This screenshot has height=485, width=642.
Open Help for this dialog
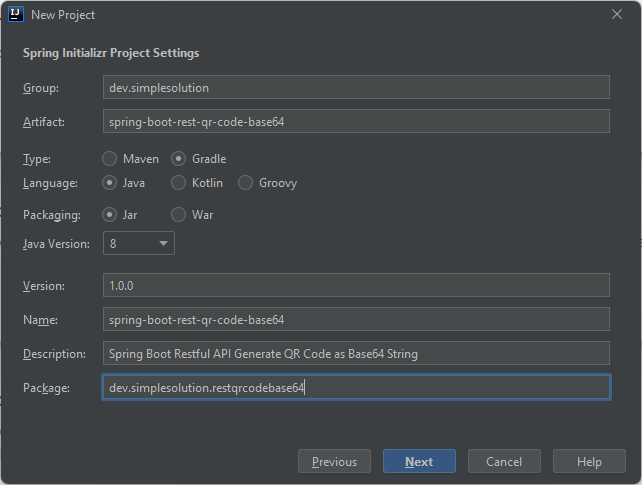click(589, 461)
